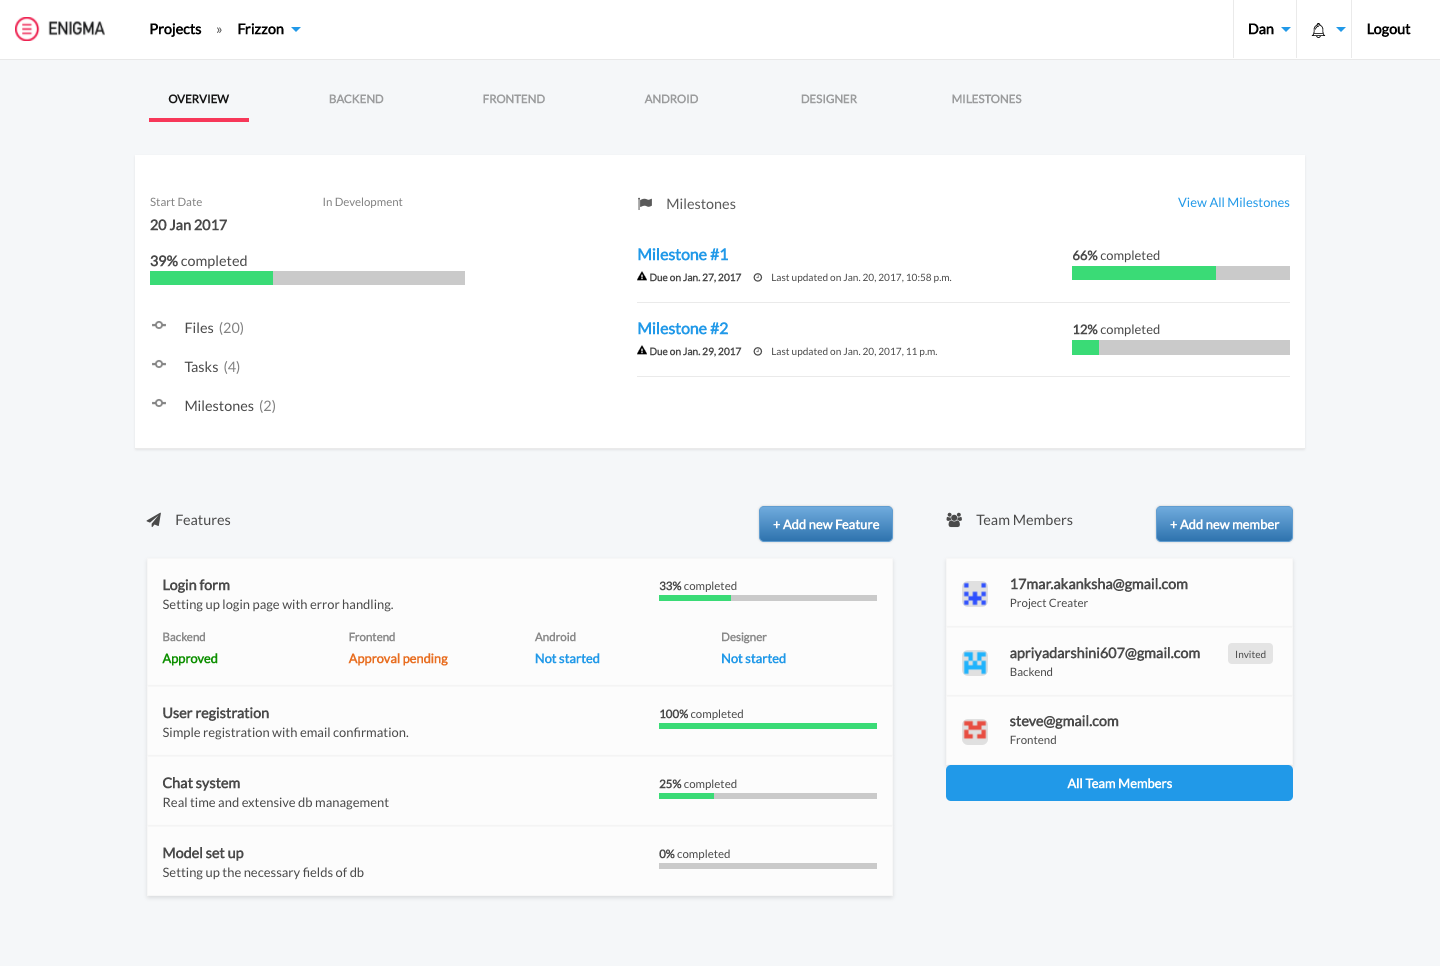Switch to the Backend tab
Image resolution: width=1440 pixels, height=966 pixels.
coord(356,99)
